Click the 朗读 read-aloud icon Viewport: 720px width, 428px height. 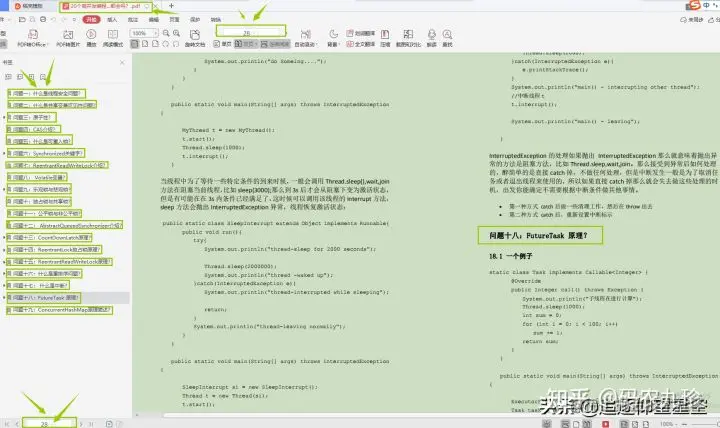click(x=432, y=34)
